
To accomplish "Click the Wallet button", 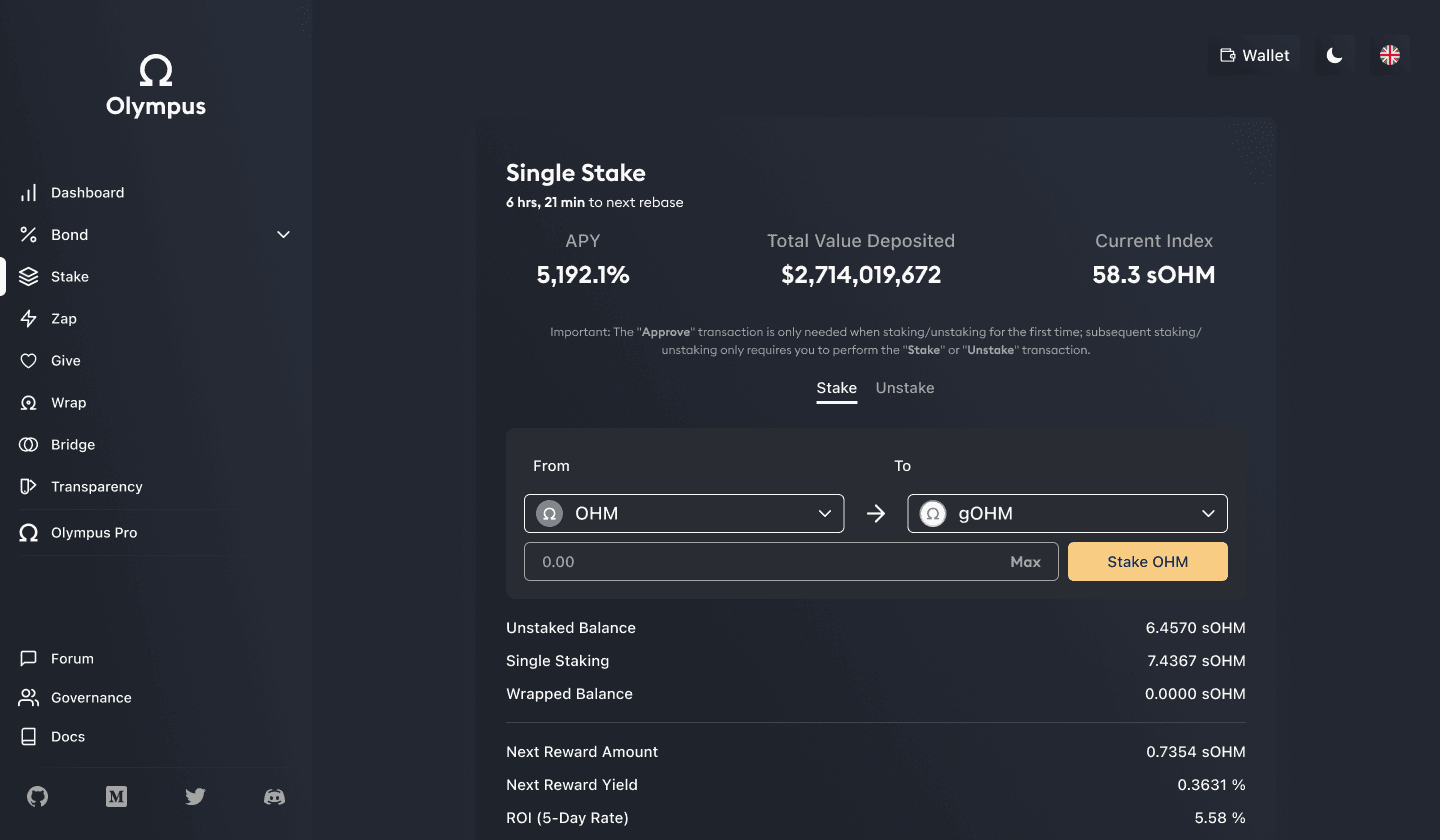I will [x=1254, y=56].
